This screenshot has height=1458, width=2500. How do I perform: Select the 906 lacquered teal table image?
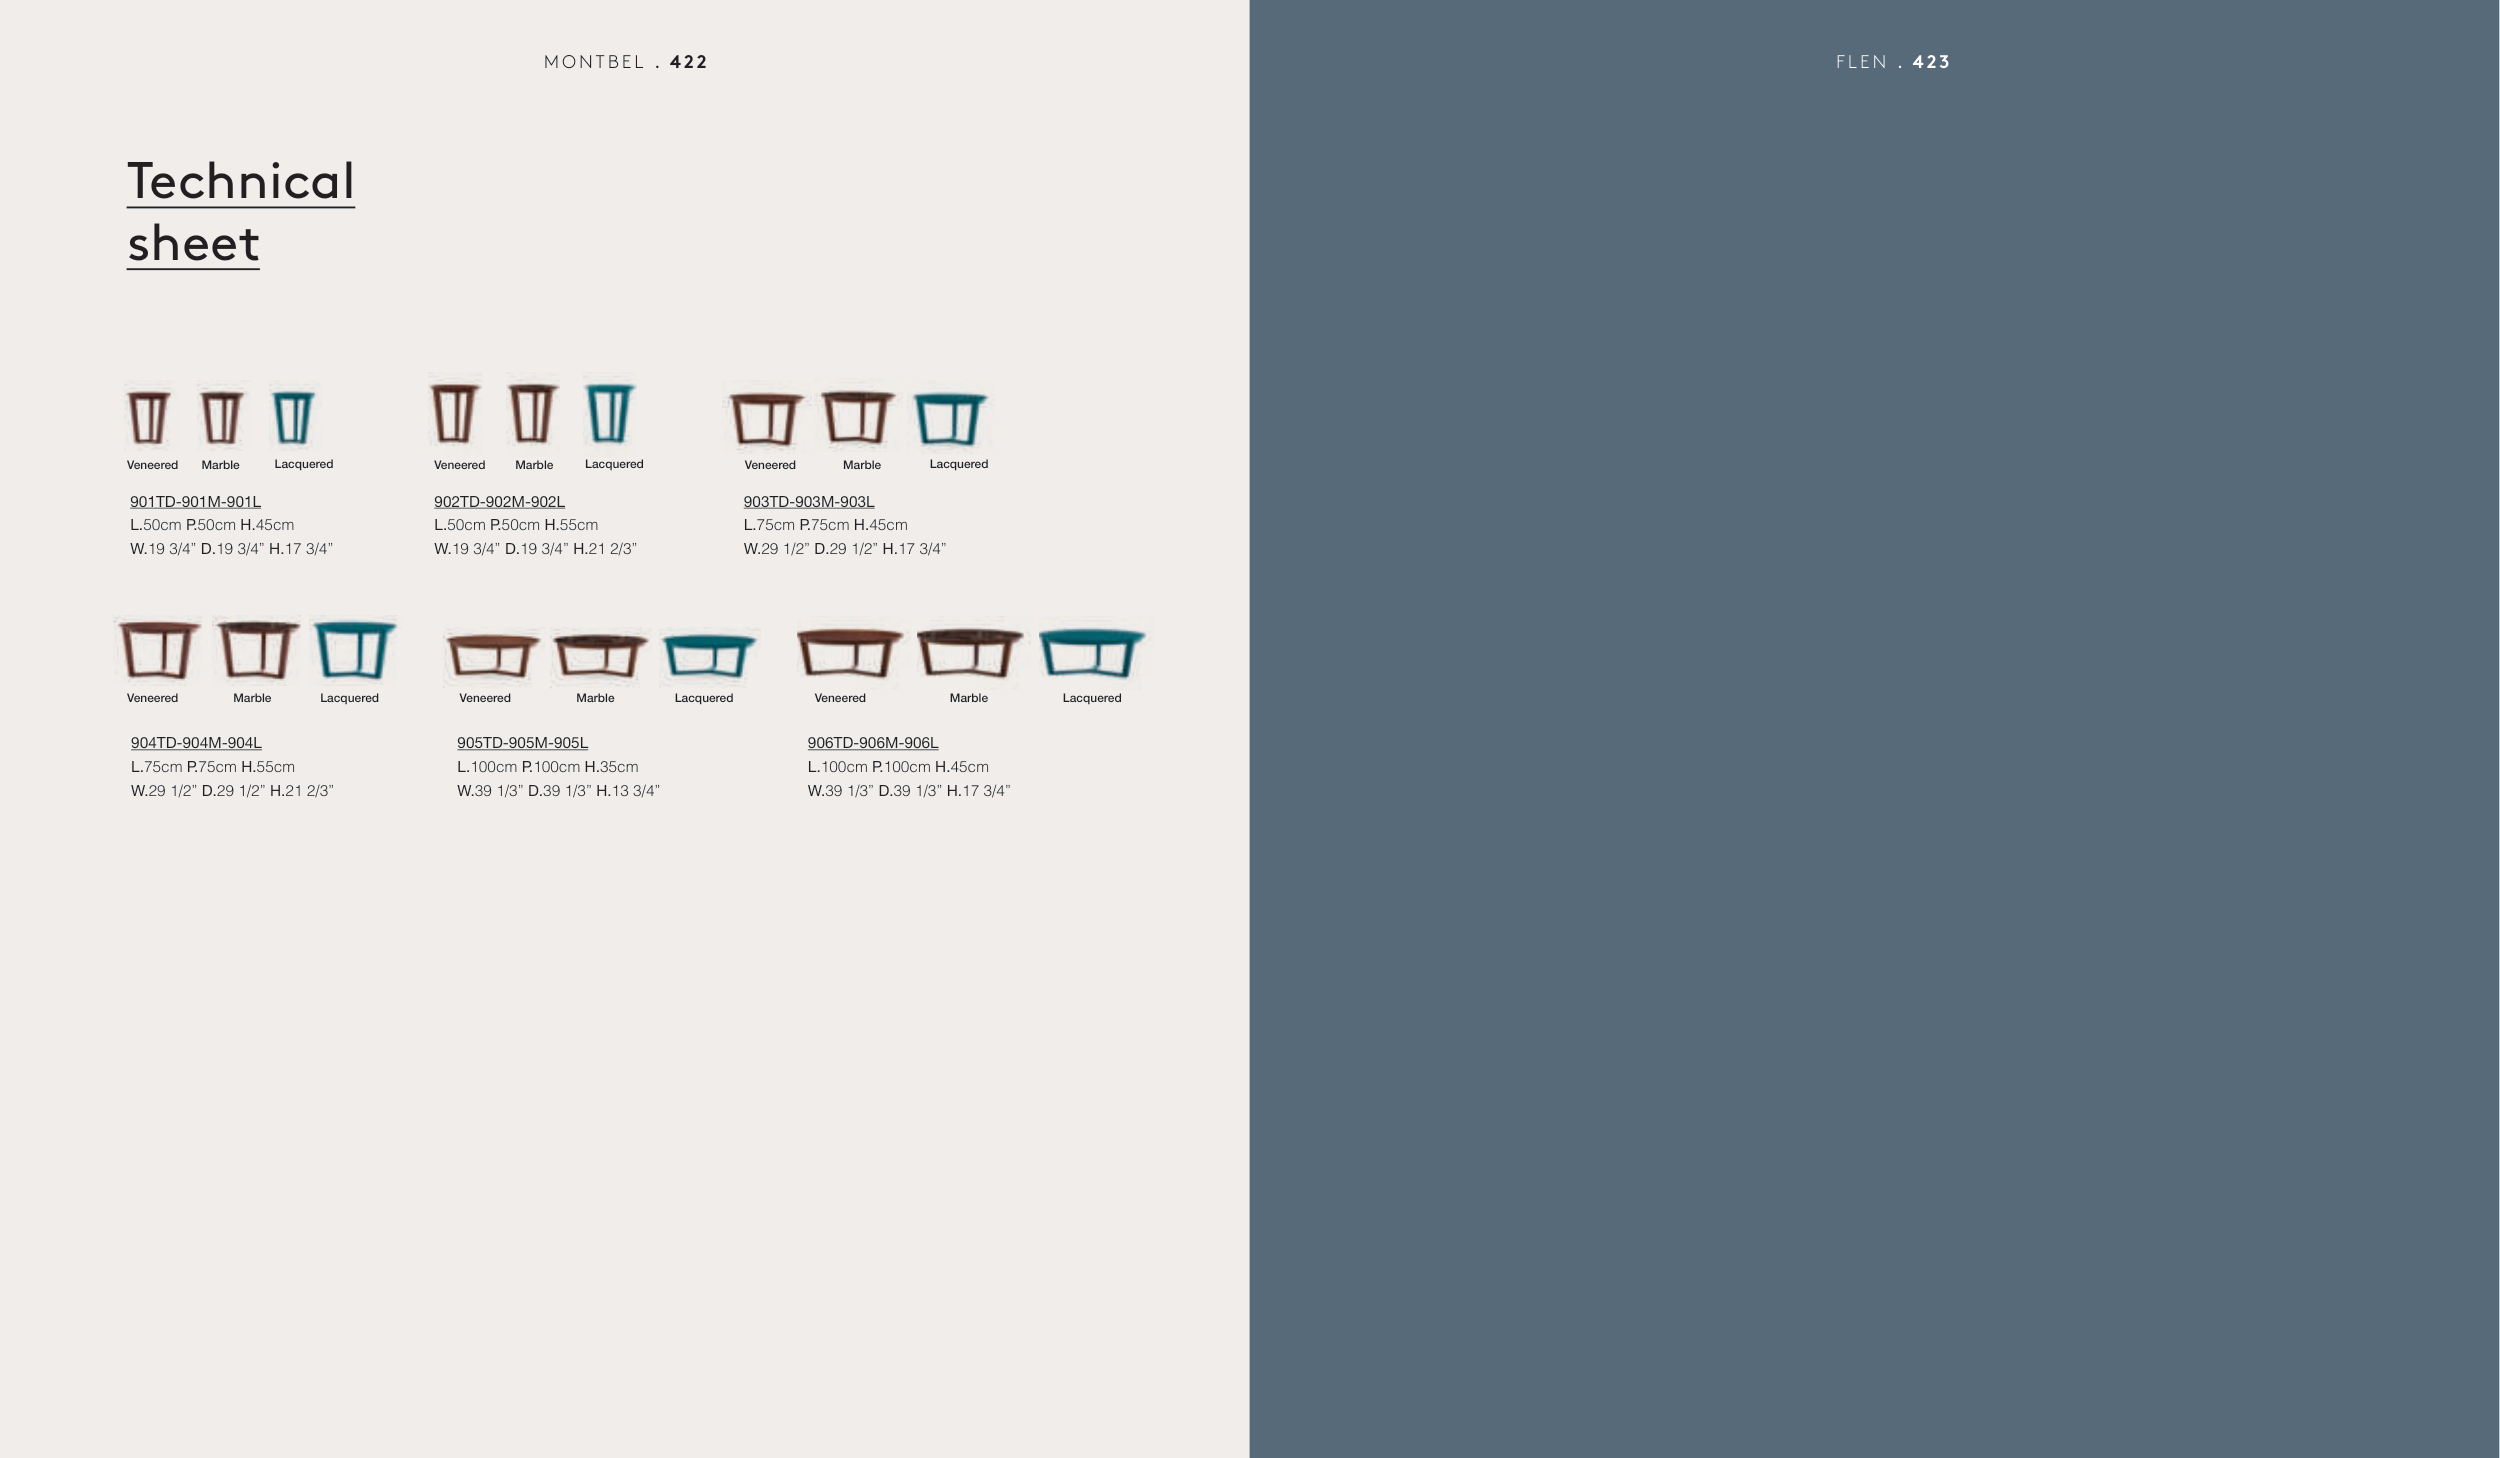click(x=1091, y=654)
